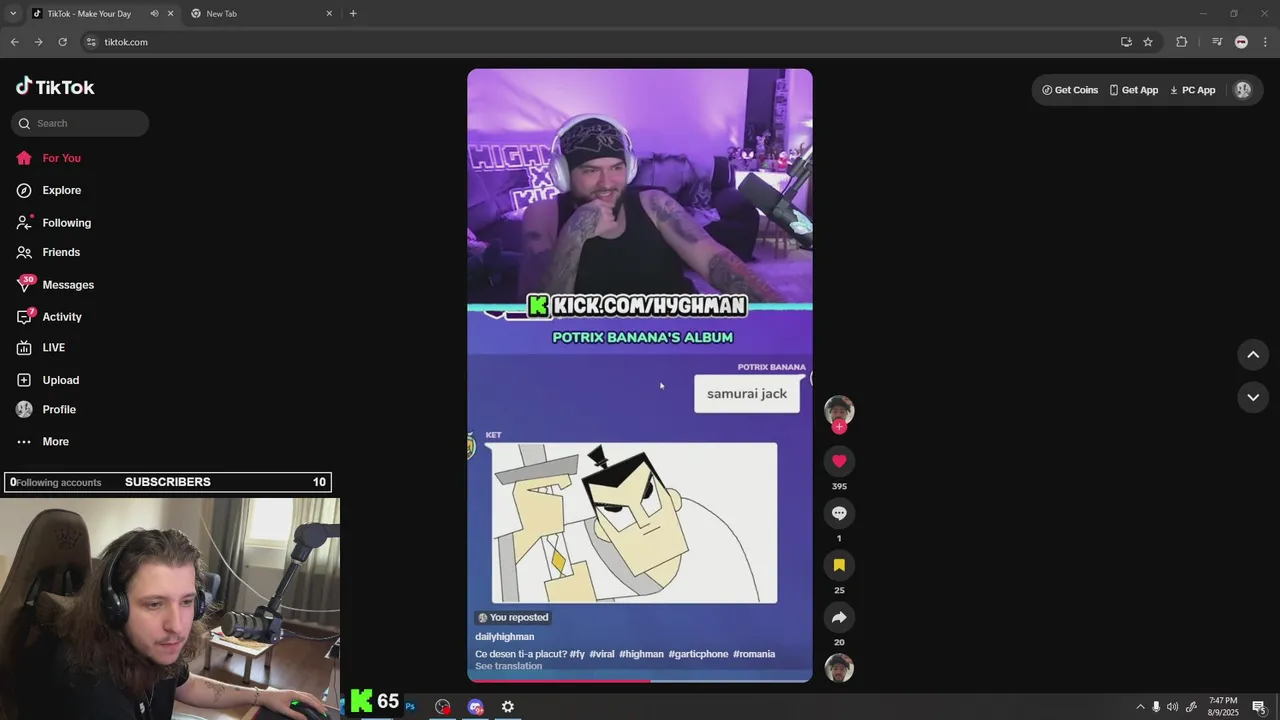Open the settings gear in the taskbar

point(508,707)
